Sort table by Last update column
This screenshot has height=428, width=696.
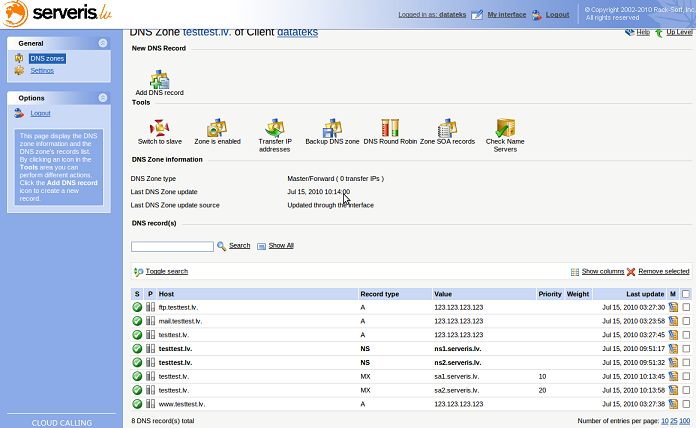(645, 294)
